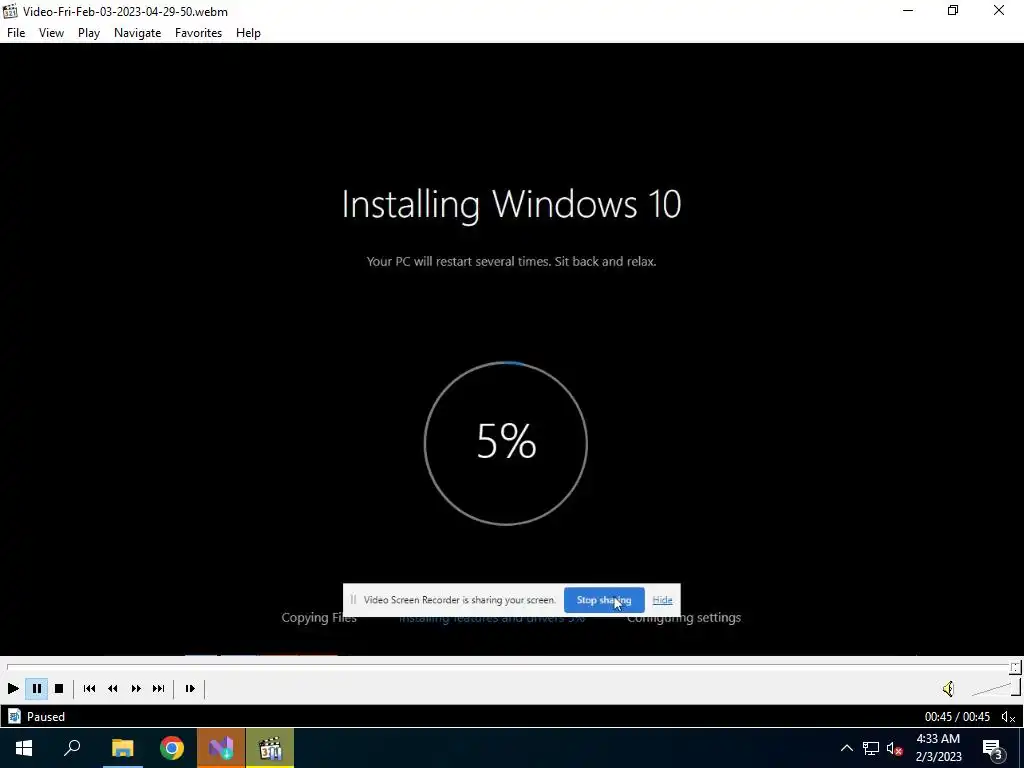This screenshot has height=768, width=1024.
Task: Show hidden system tray icons
Action: 846,748
